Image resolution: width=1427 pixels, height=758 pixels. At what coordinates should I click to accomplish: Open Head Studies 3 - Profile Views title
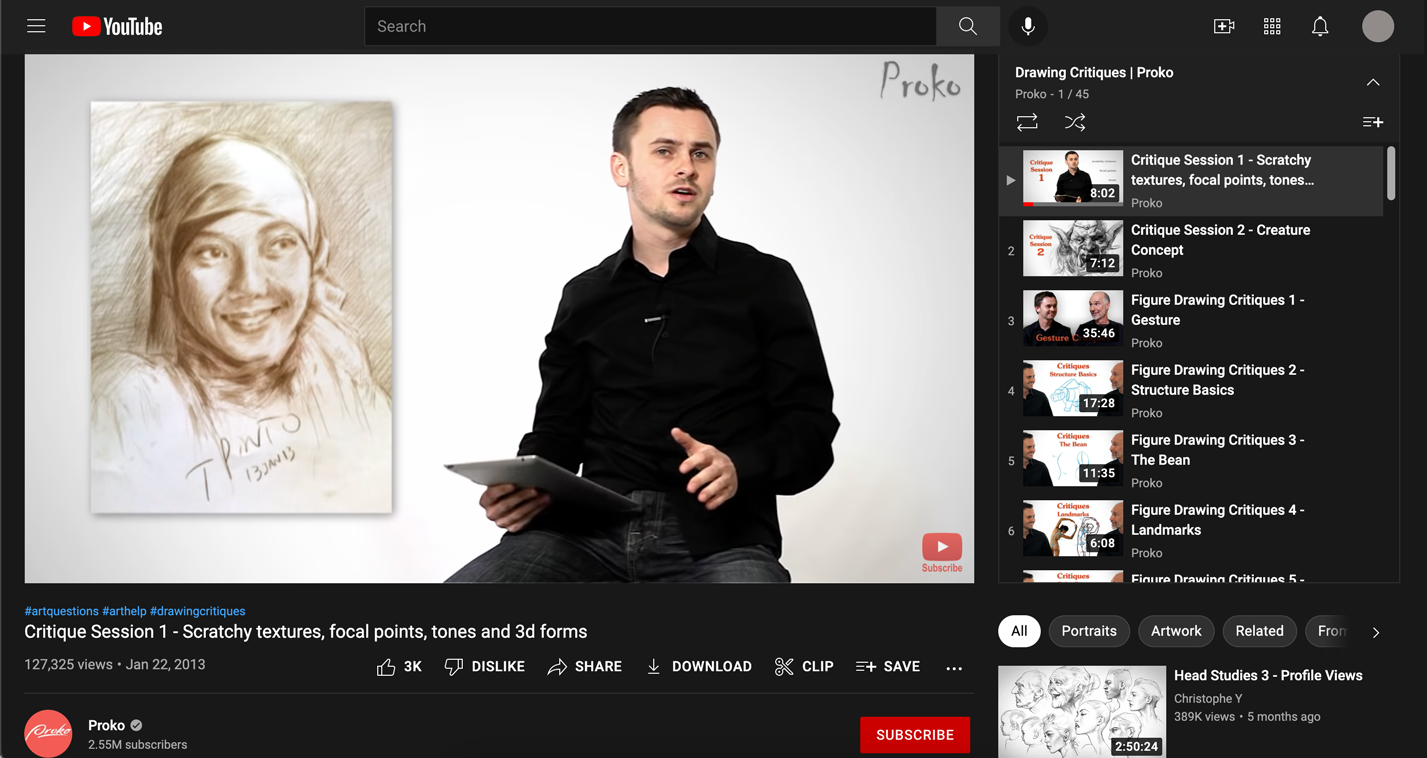tap(1268, 676)
